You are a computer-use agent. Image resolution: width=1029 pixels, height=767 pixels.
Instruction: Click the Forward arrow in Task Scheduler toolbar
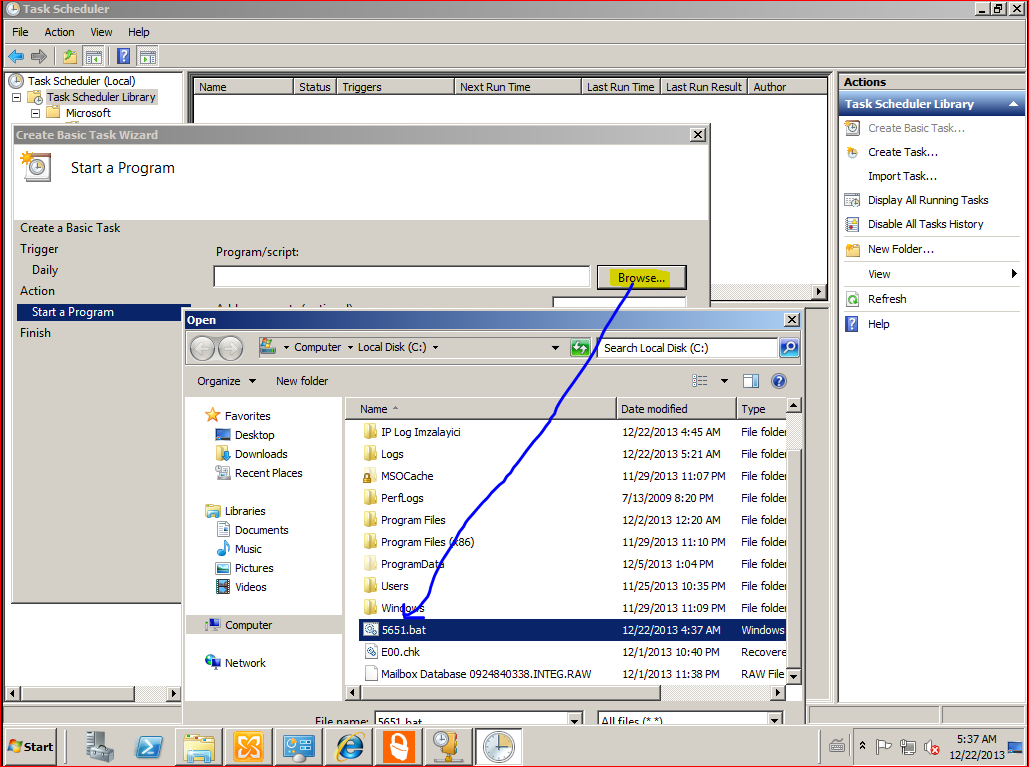click(x=39, y=56)
